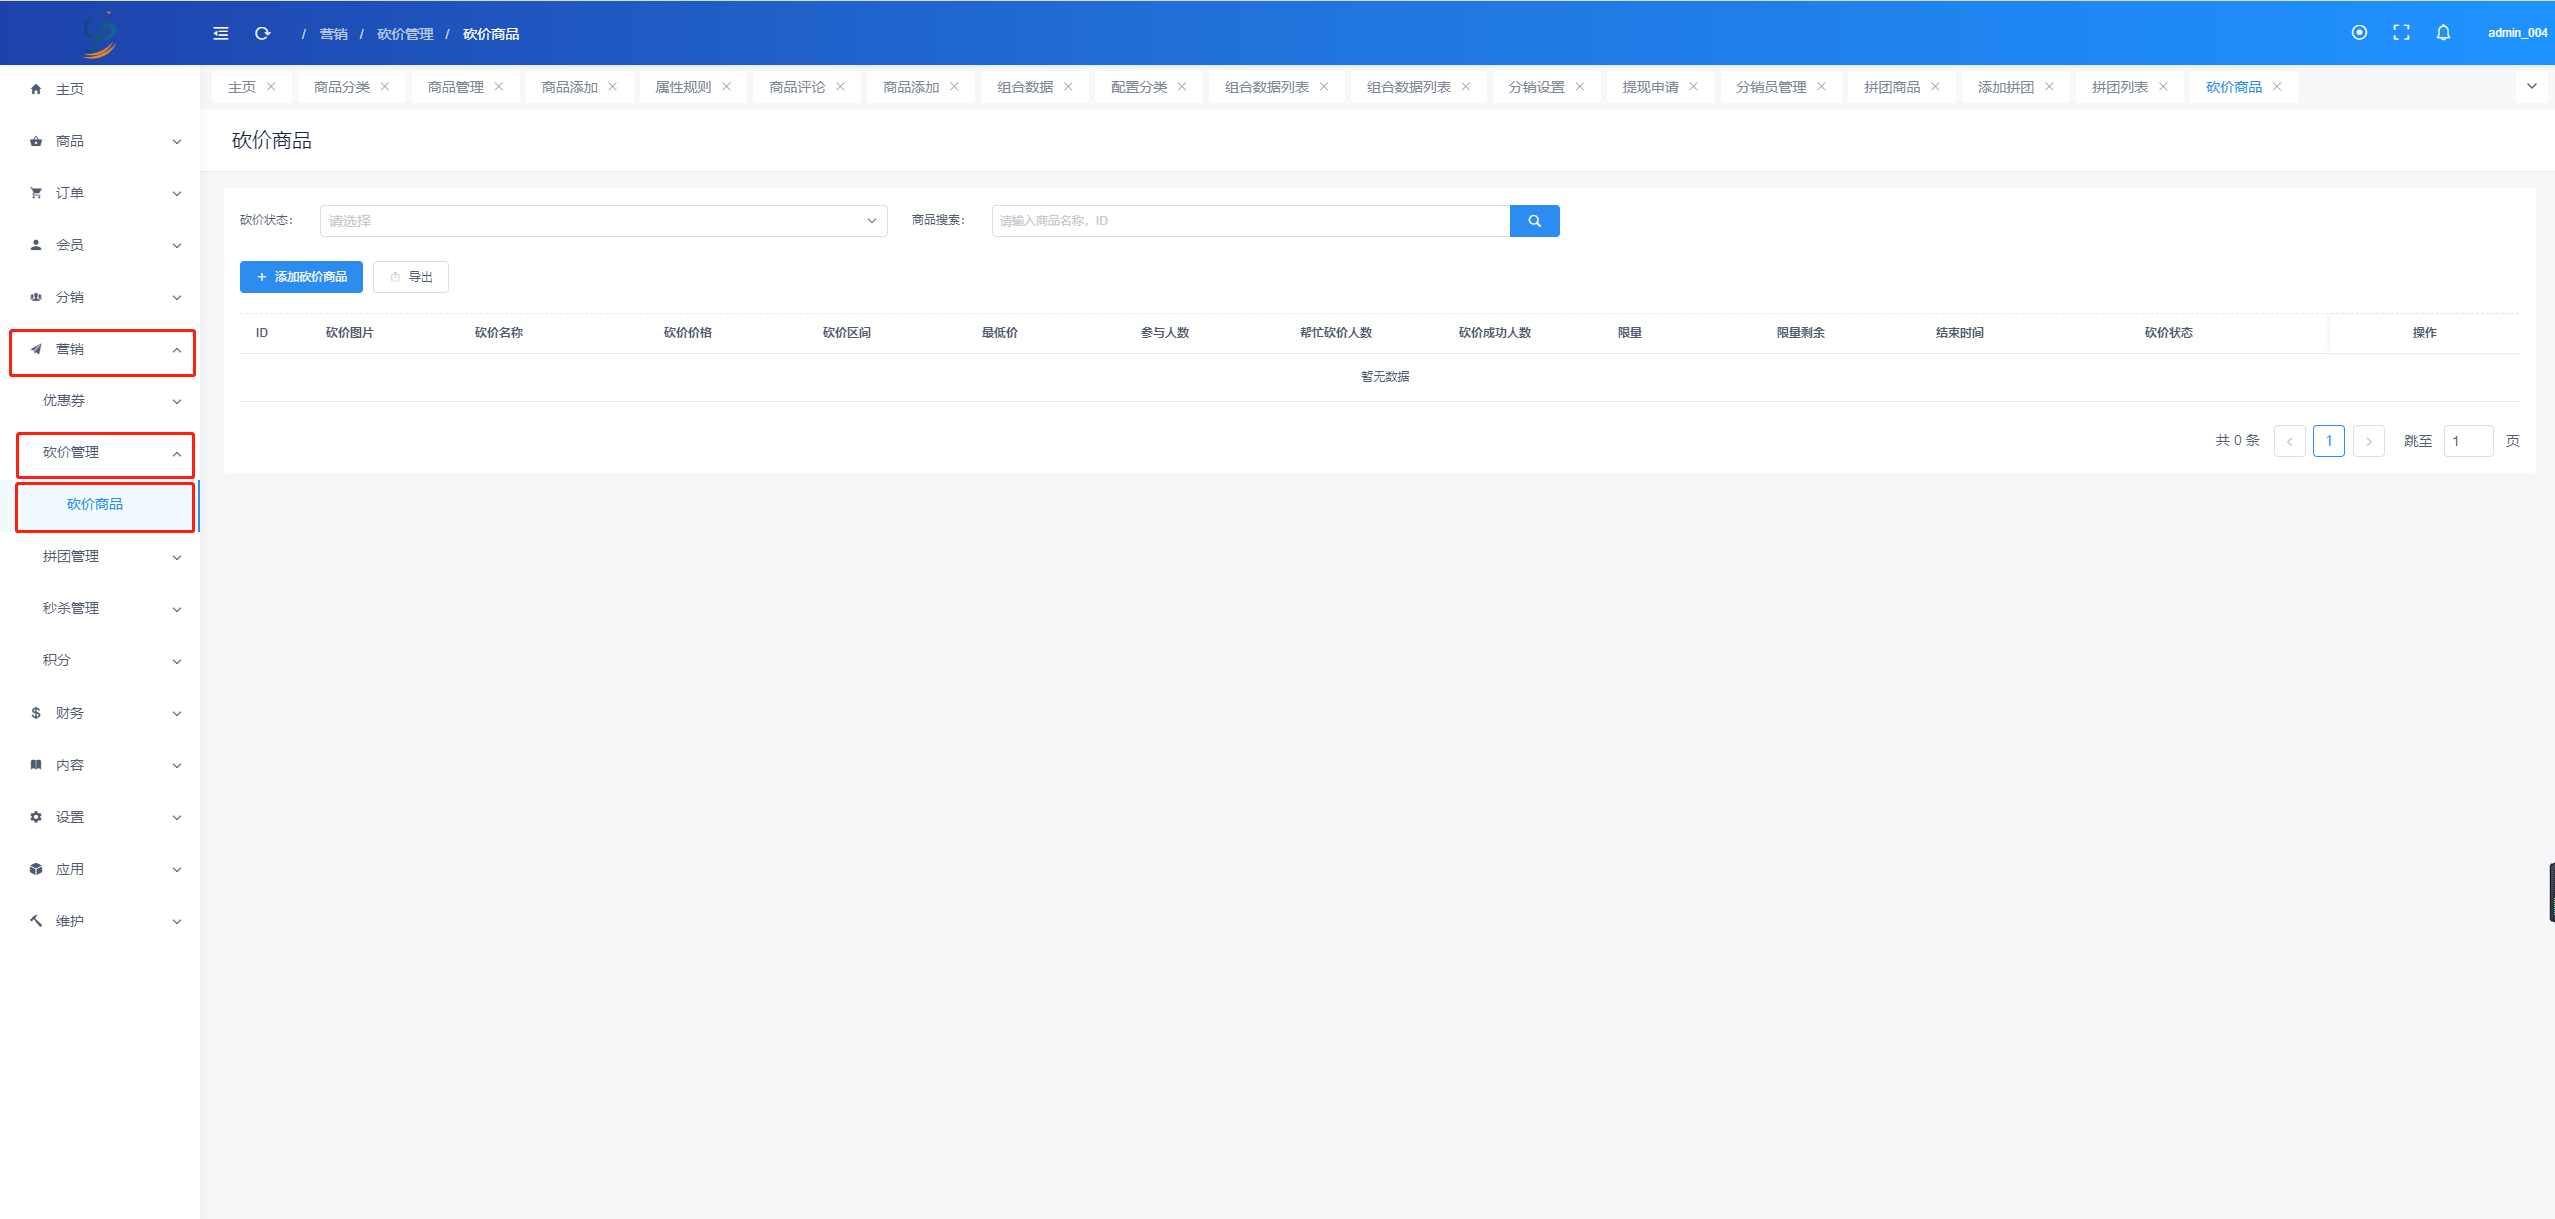The width and height of the screenshot is (2555, 1219).
Task: Expand the 商品 sidebar menu
Action: (100, 141)
